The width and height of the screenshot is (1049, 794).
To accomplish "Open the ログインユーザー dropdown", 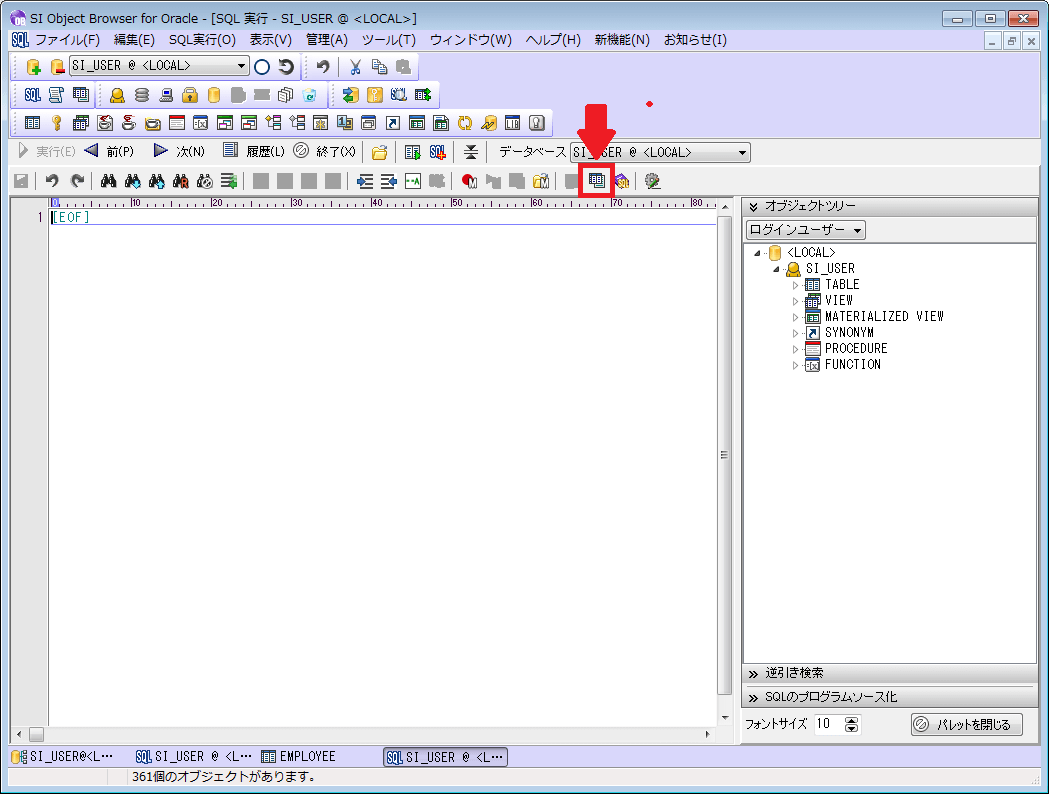I will tap(806, 230).
